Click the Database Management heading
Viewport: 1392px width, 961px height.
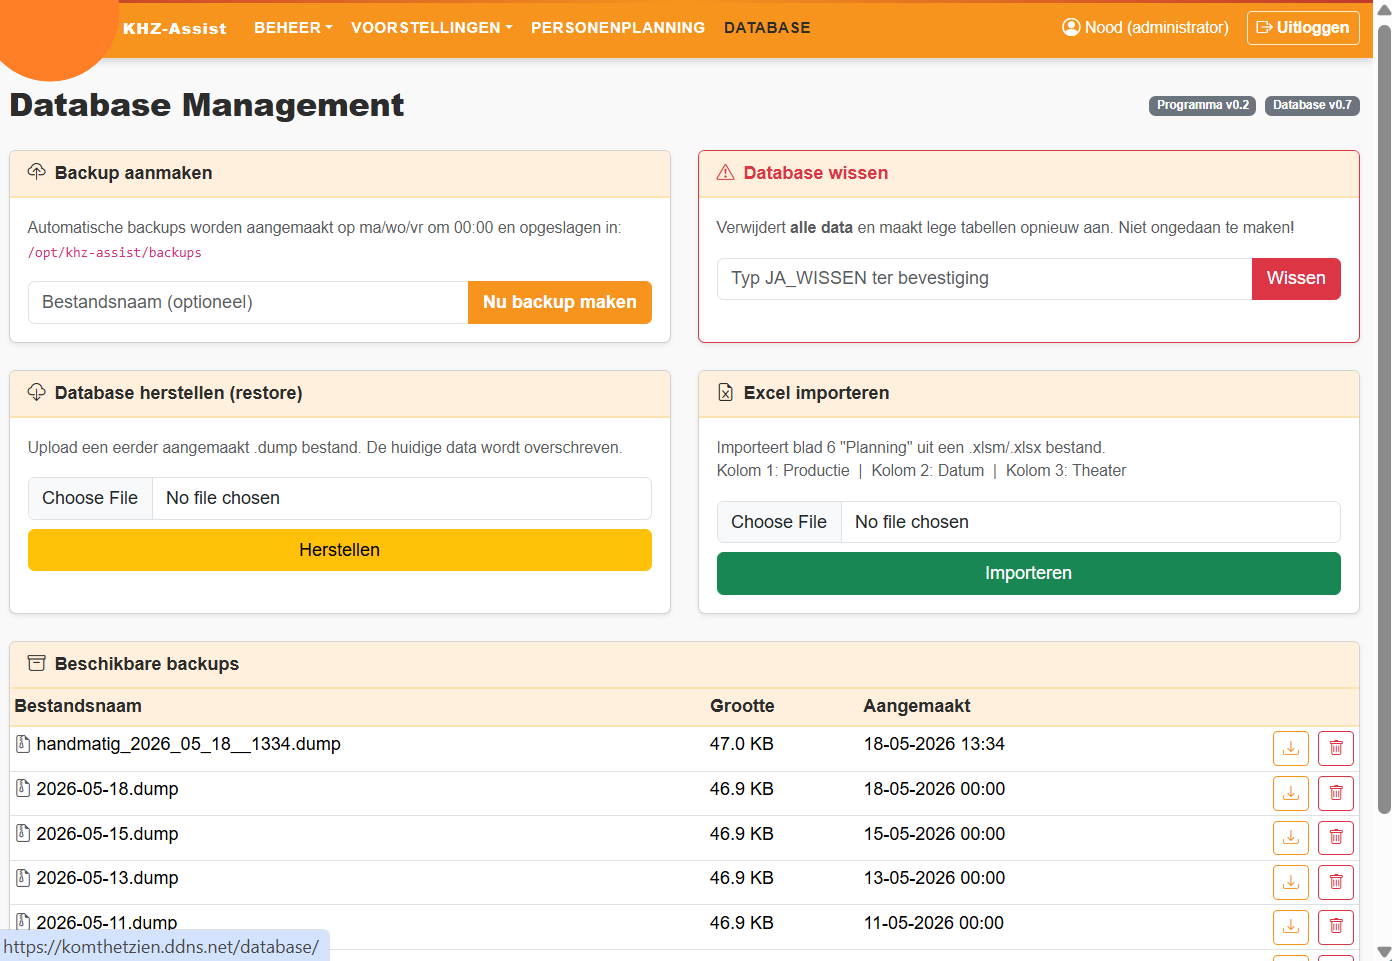[207, 105]
